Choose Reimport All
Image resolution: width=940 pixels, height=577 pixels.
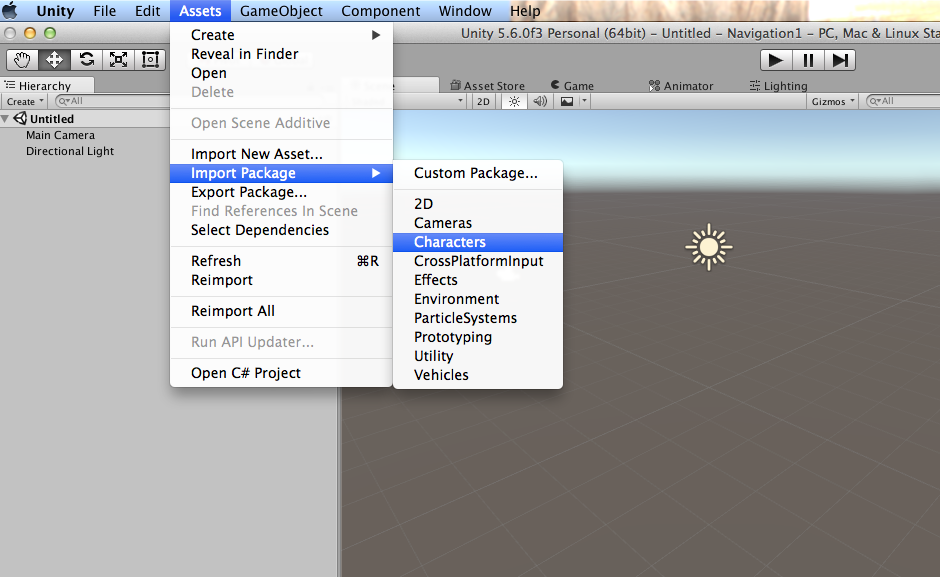pyautogui.click(x=281, y=311)
